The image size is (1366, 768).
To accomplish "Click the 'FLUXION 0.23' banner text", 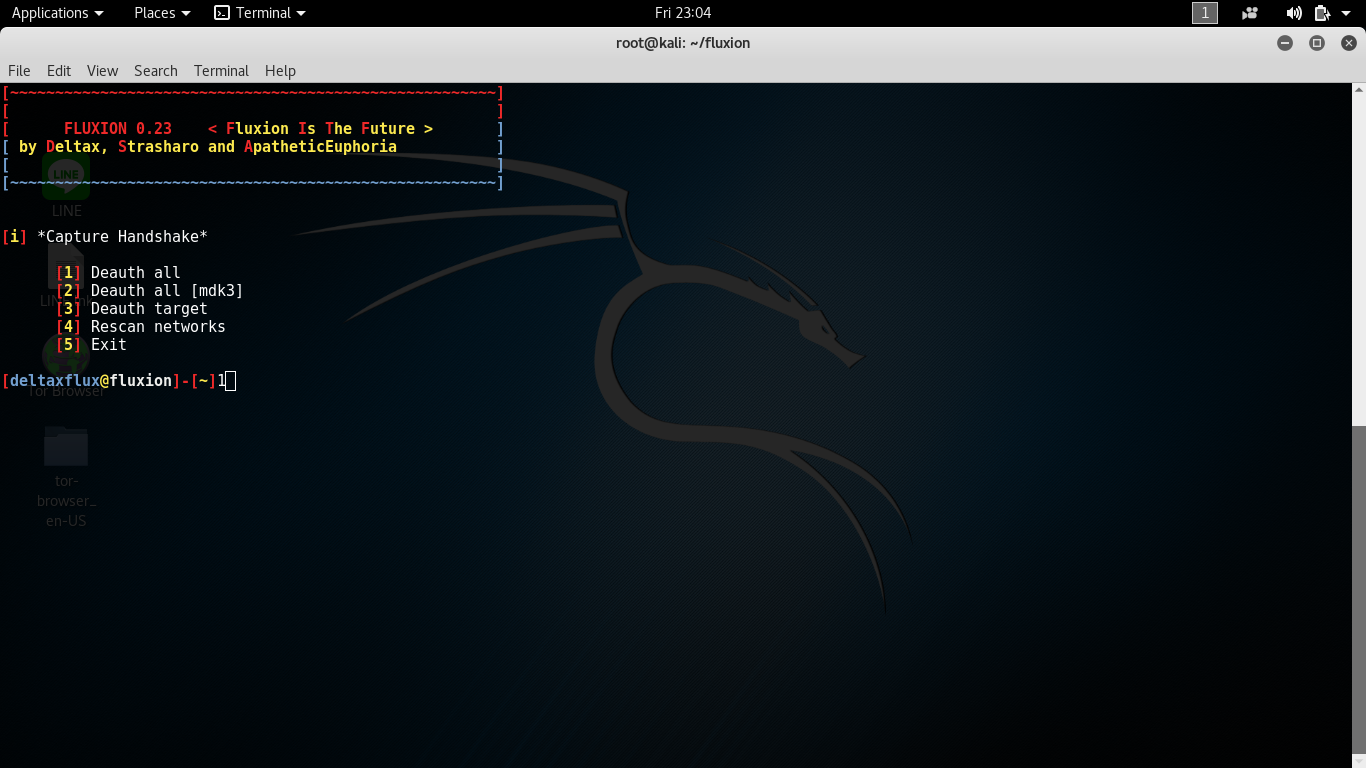I will (118, 128).
